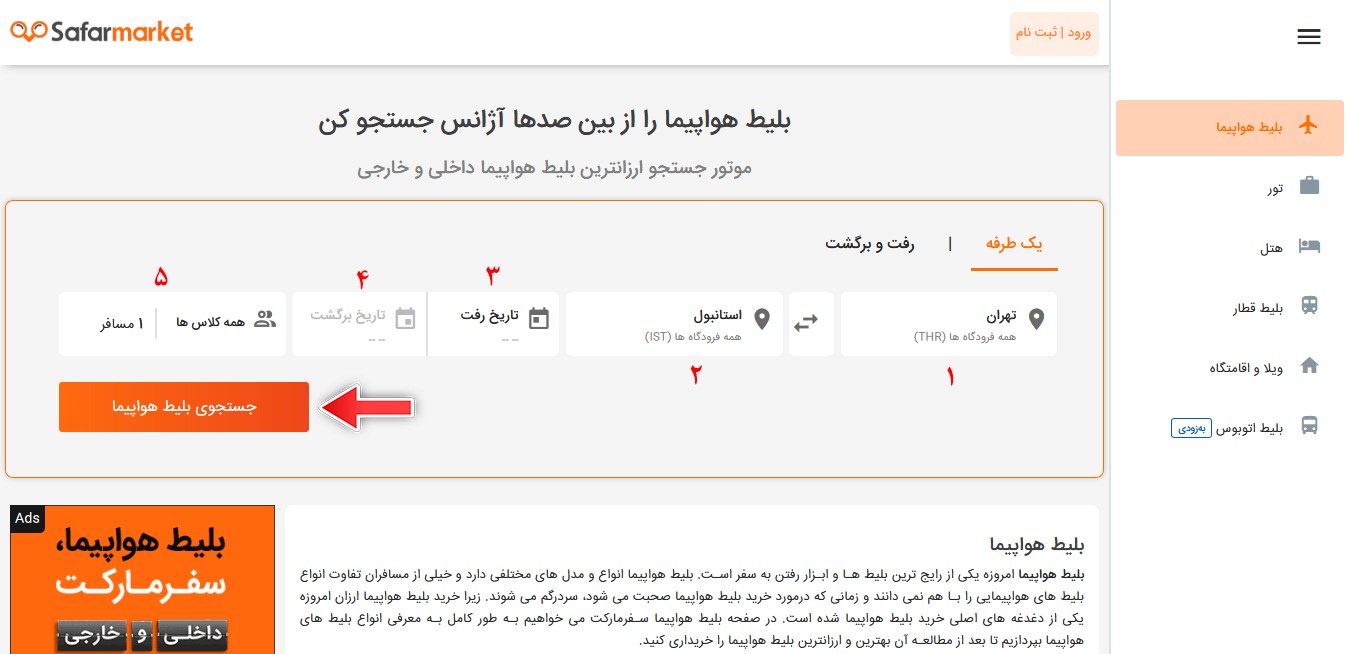This screenshot has width=1349, height=654.
Task: Click the passengers people icon
Action: point(265,320)
